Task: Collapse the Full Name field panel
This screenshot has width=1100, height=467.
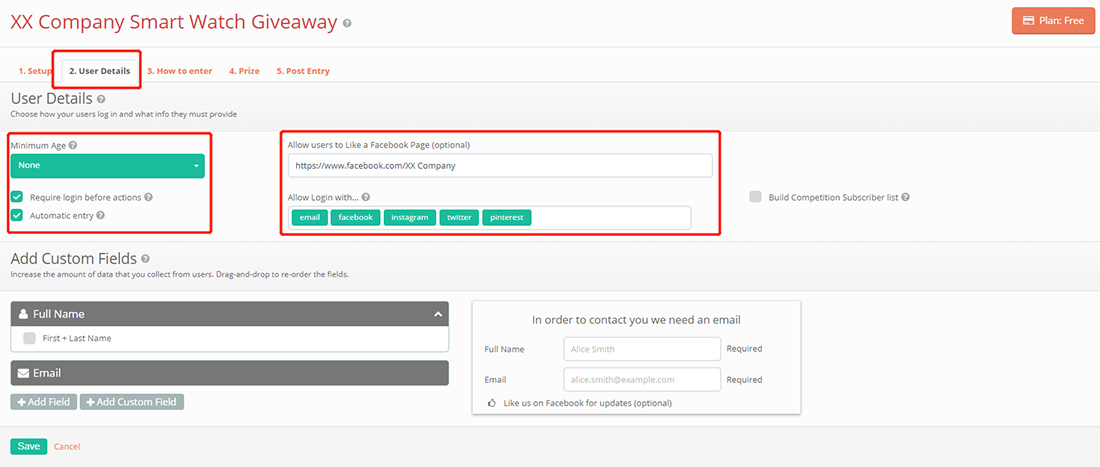Action: (x=437, y=314)
